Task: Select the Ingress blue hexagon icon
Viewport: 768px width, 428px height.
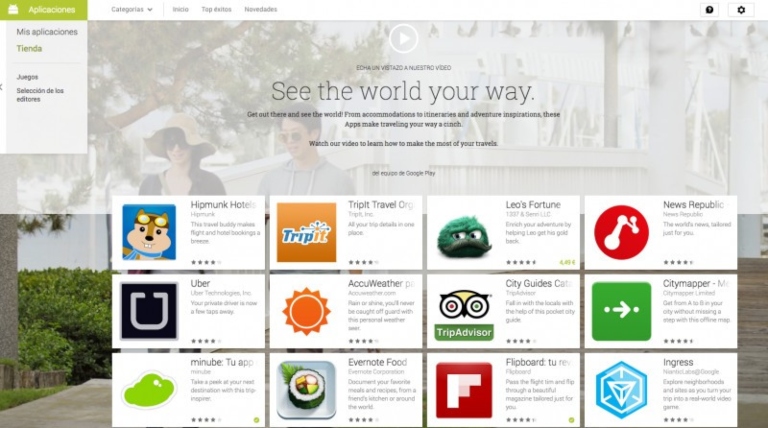Action: pyautogui.click(x=621, y=389)
